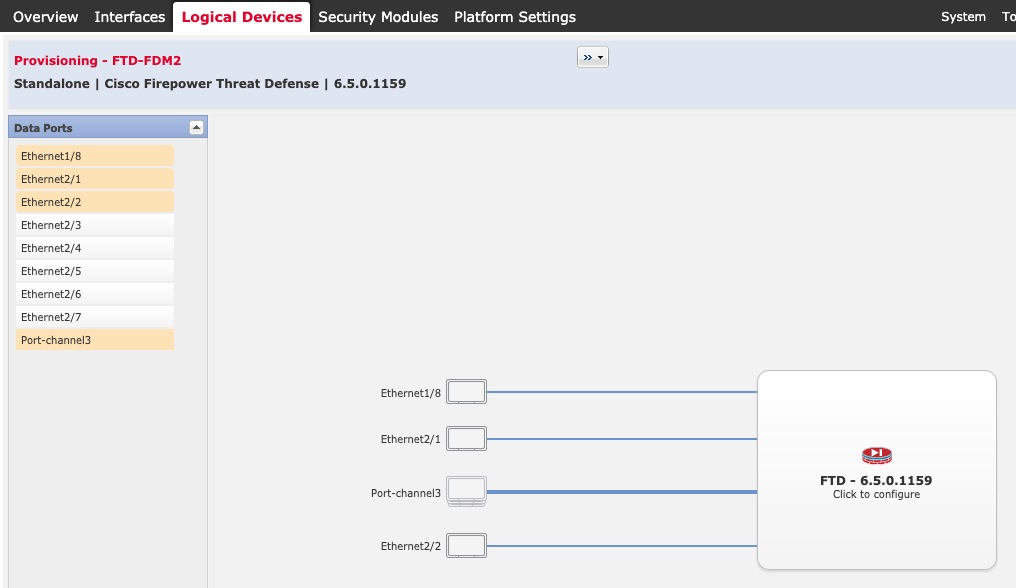Click the Provisioning - FTD-FDM2 heading link
This screenshot has width=1016, height=588.
[98, 60]
